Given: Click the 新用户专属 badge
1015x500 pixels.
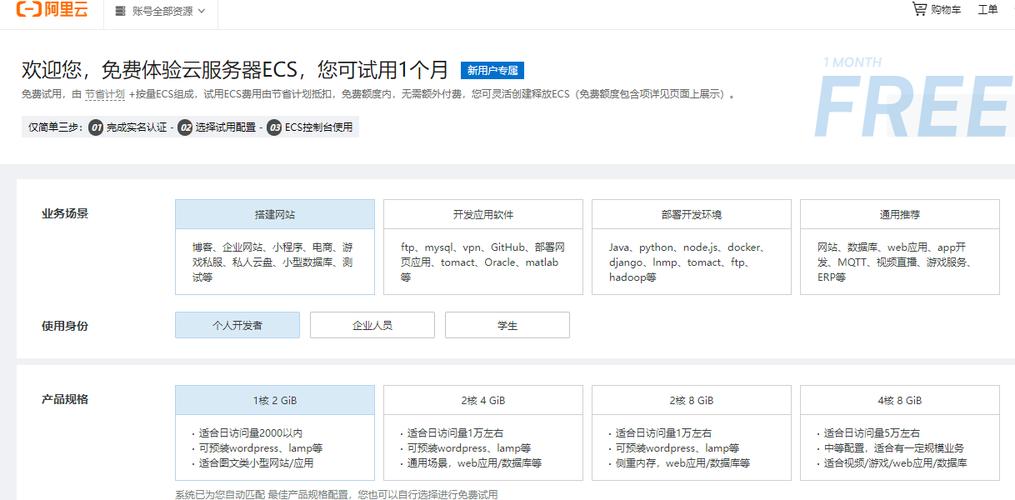Looking at the screenshot, I should (493, 71).
